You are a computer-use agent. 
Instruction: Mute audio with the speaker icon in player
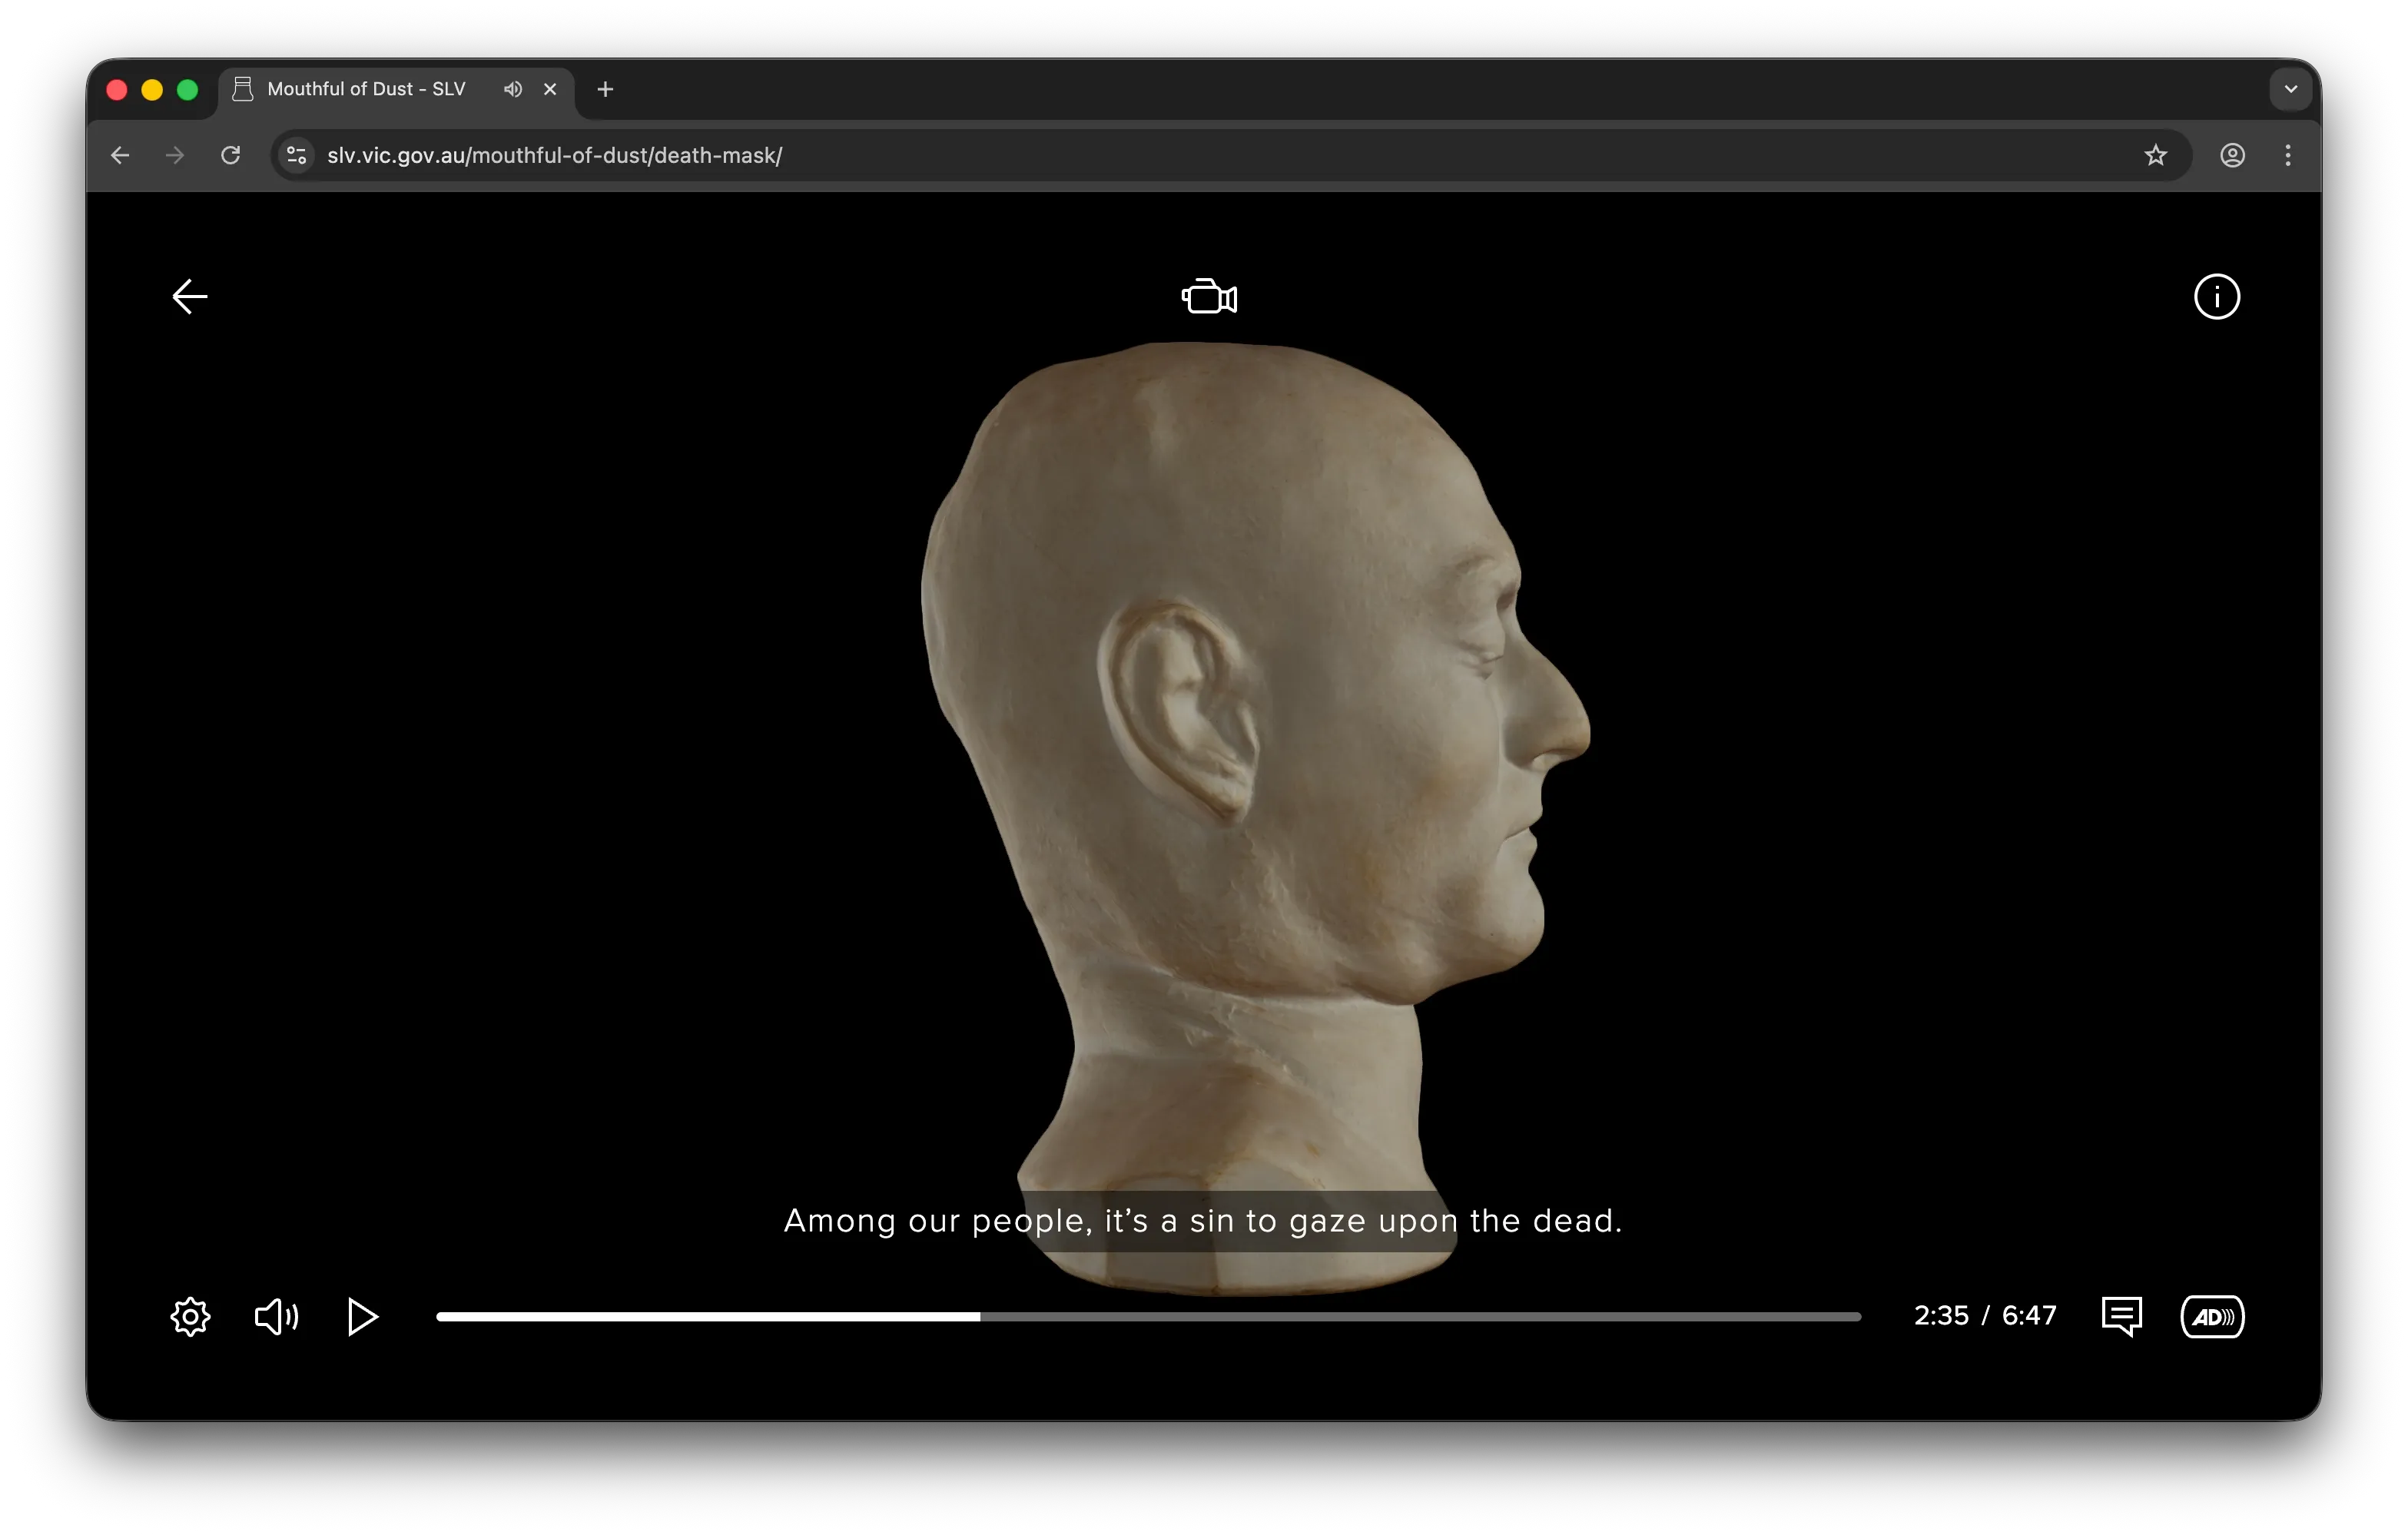[277, 1317]
